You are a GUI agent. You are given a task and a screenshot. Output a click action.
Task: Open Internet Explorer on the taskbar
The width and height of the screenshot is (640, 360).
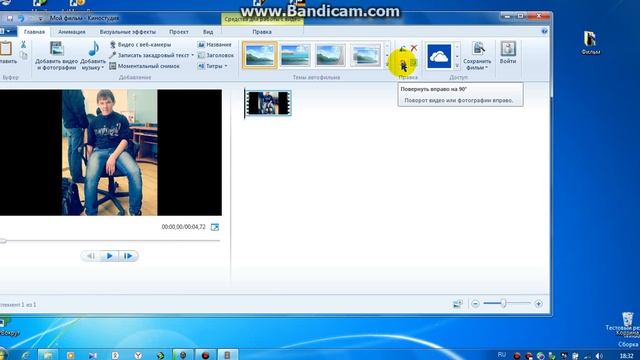coord(26,355)
